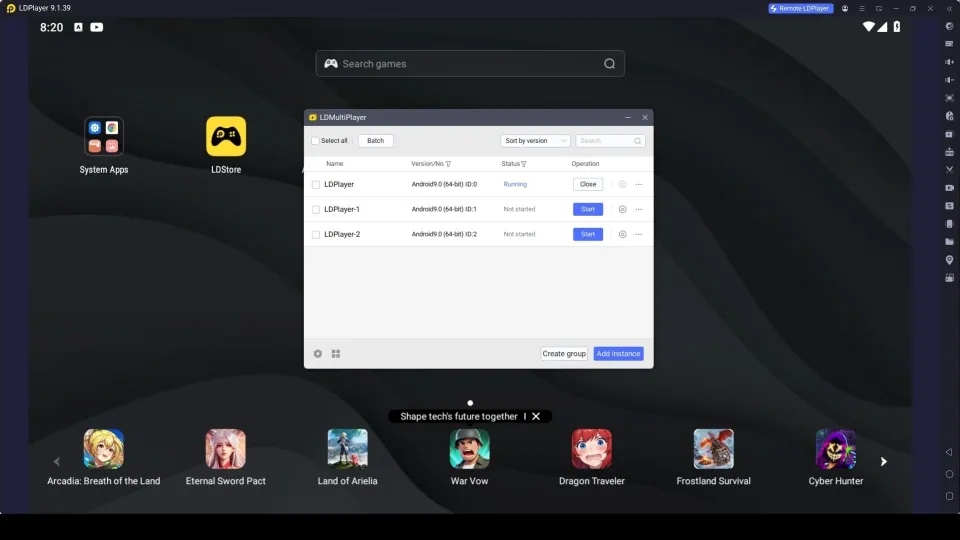Screen dimensions: 960x540
Task: Click Add instance button
Action: [618, 354]
